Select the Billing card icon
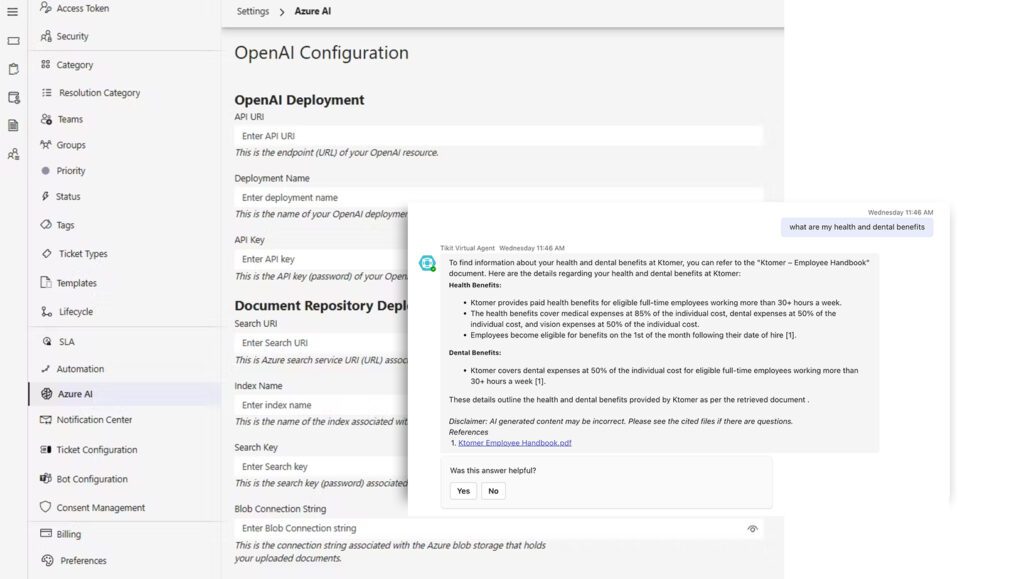 (x=45, y=533)
